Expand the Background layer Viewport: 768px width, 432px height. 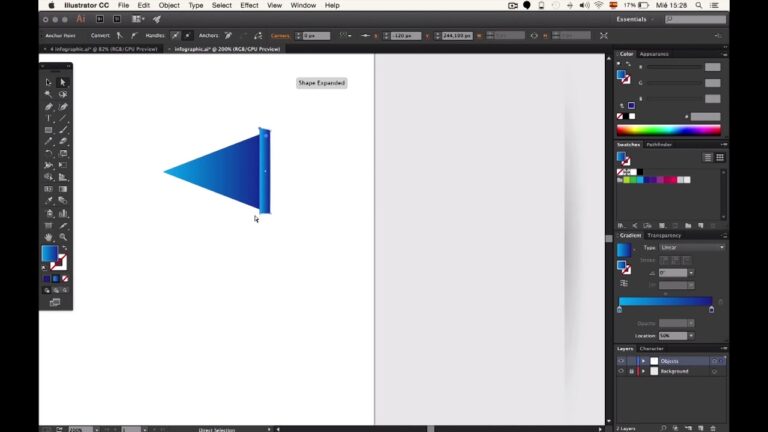click(x=643, y=371)
